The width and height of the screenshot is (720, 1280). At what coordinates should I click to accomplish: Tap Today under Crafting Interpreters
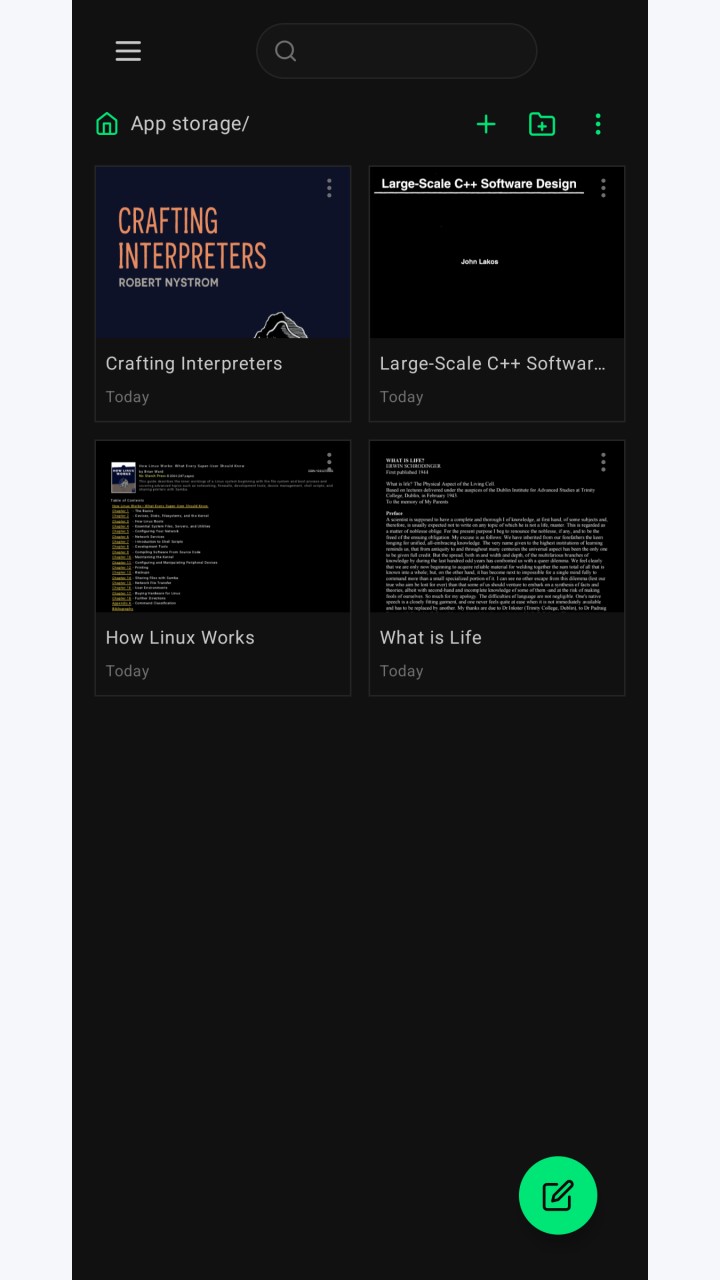127,397
